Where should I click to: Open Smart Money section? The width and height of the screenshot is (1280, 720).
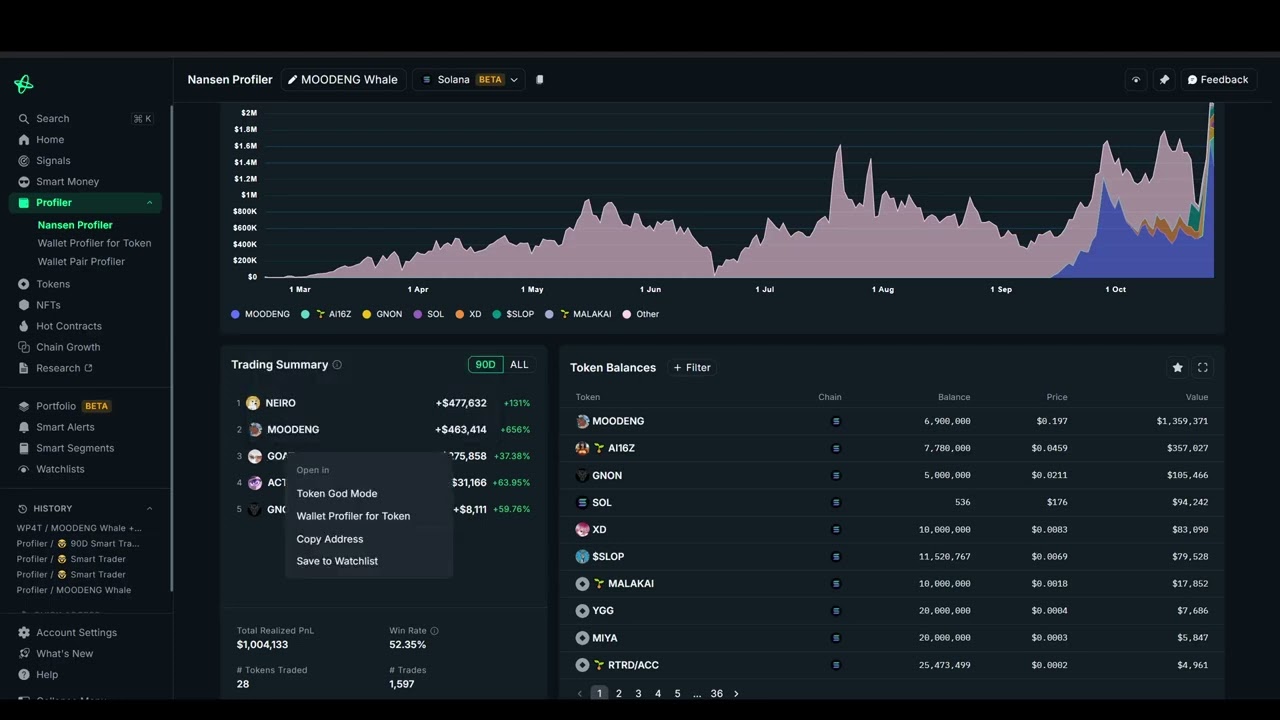(x=67, y=182)
